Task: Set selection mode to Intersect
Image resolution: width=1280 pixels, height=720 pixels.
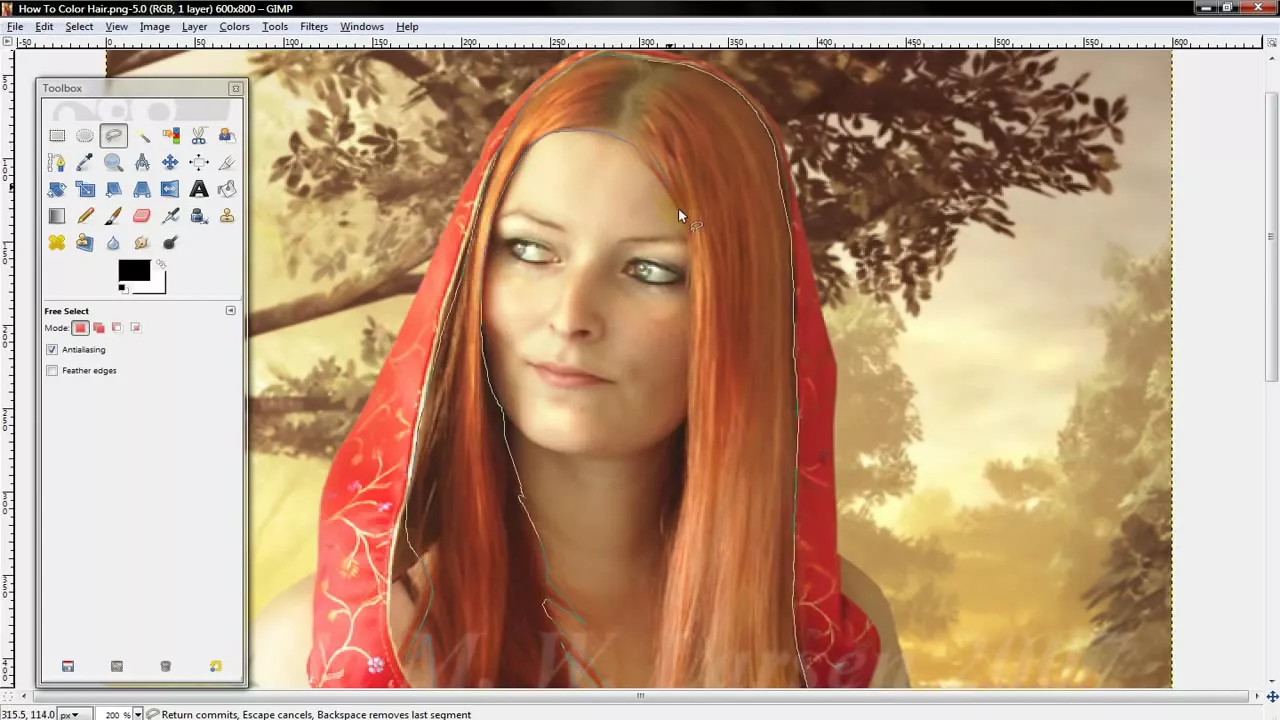Action: click(136, 328)
